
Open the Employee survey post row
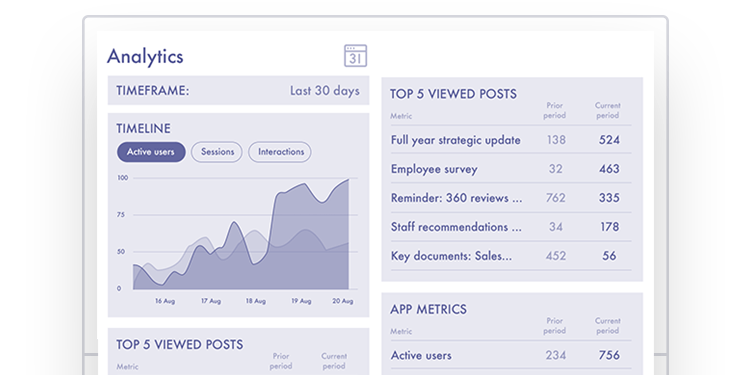(x=511, y=169)
